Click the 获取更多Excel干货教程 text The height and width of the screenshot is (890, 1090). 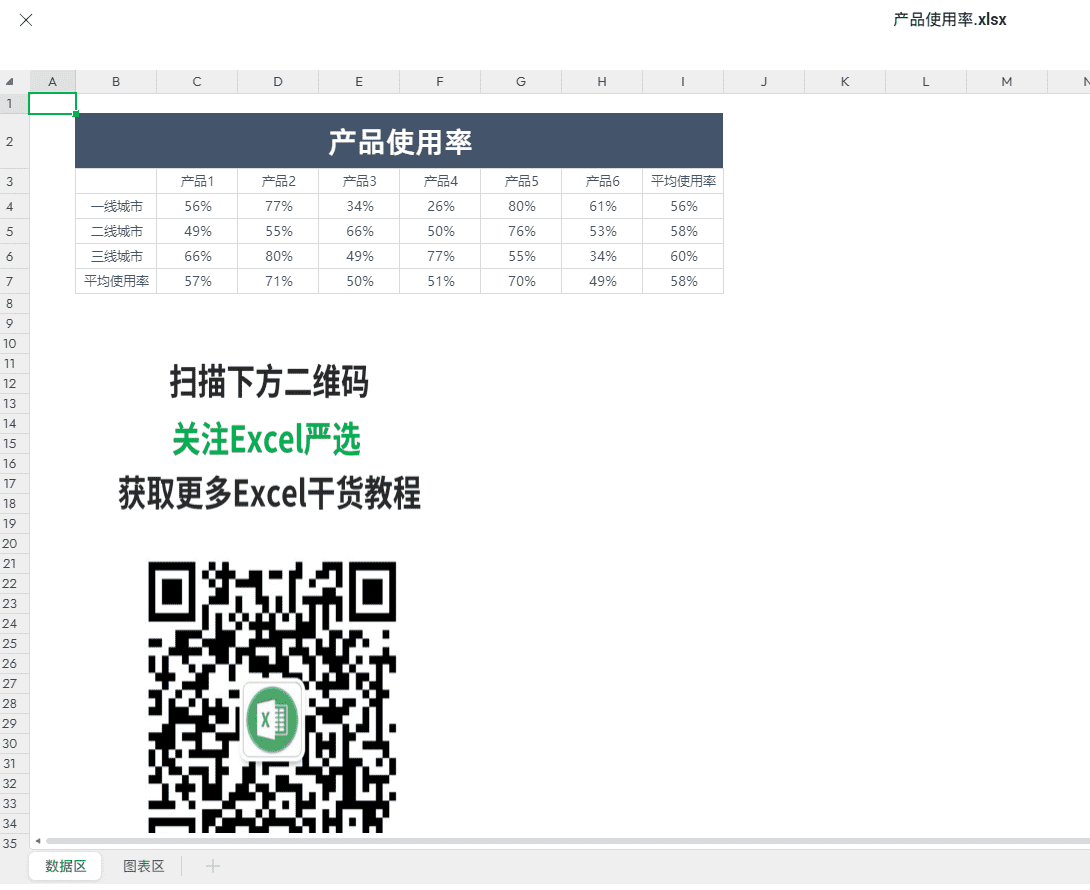pyautogui.click(x=269, y=493)
